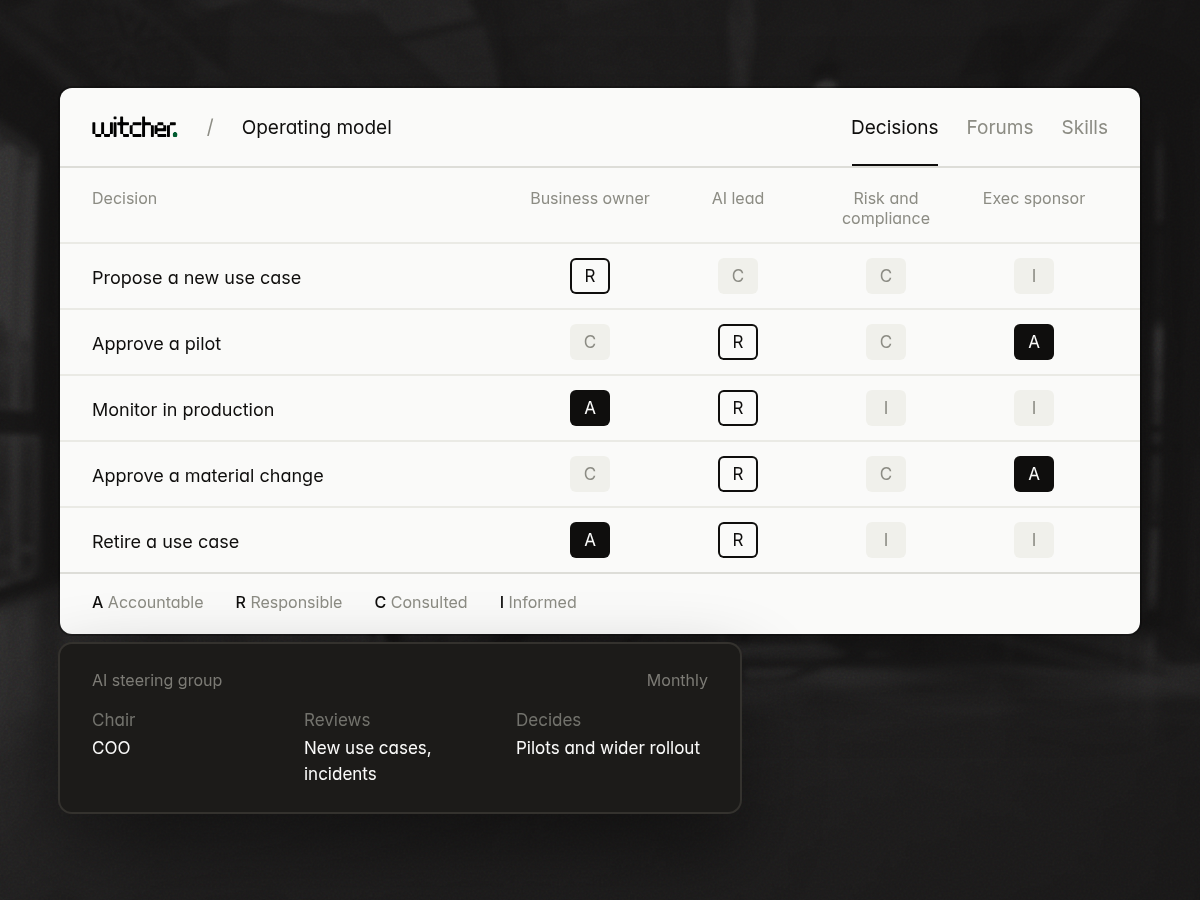Select the AI lead column header
1200x900 pixels.
point(738,198)
